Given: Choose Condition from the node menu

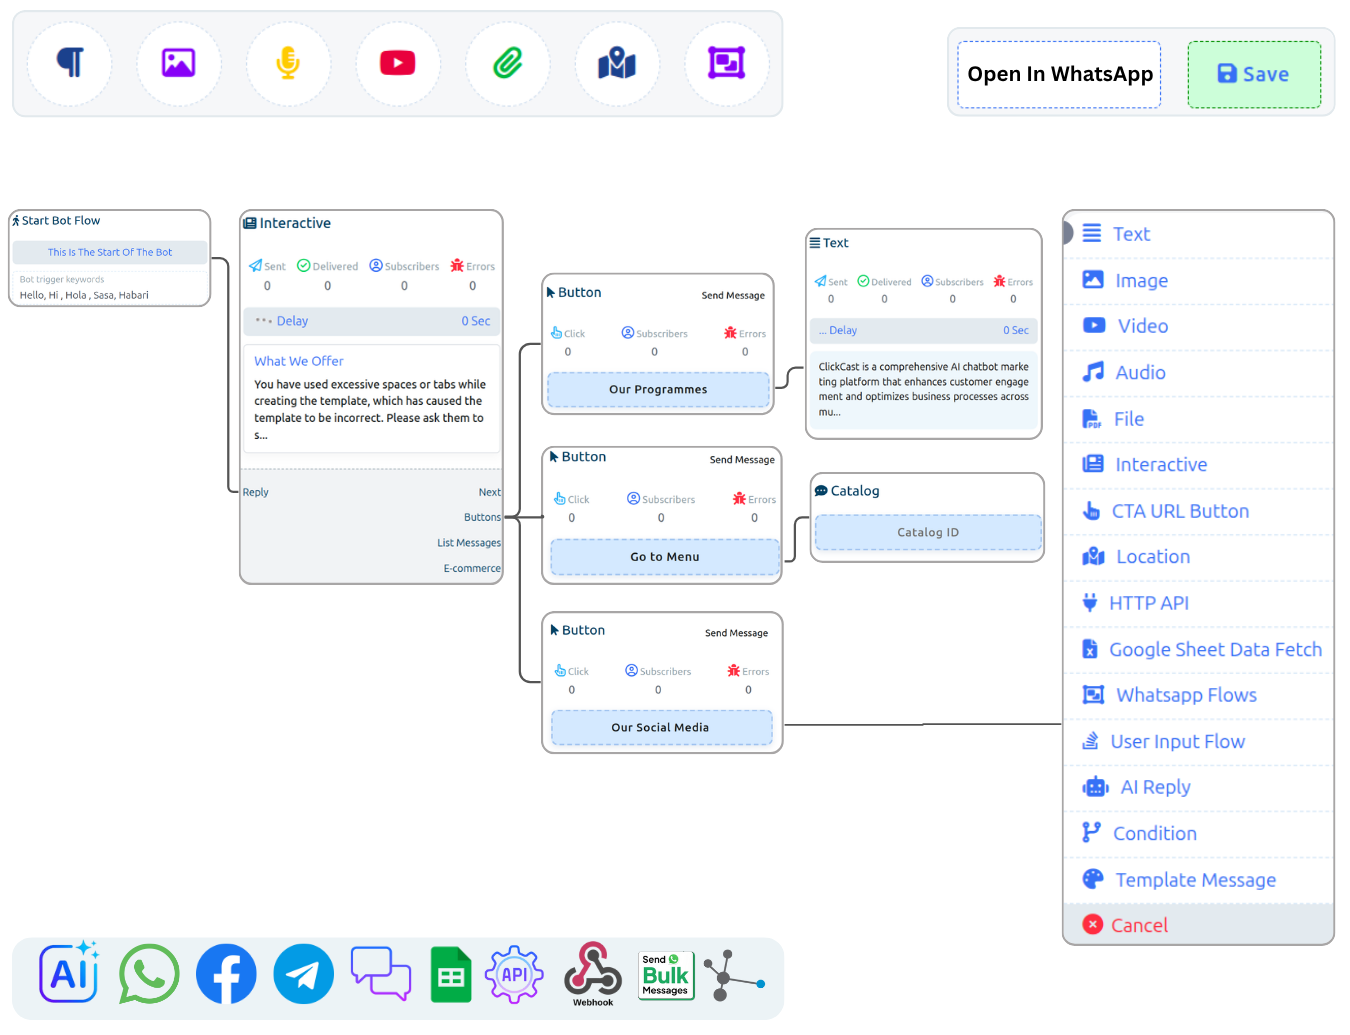Looking at the screenshot, I should [x=1198, y=834].
